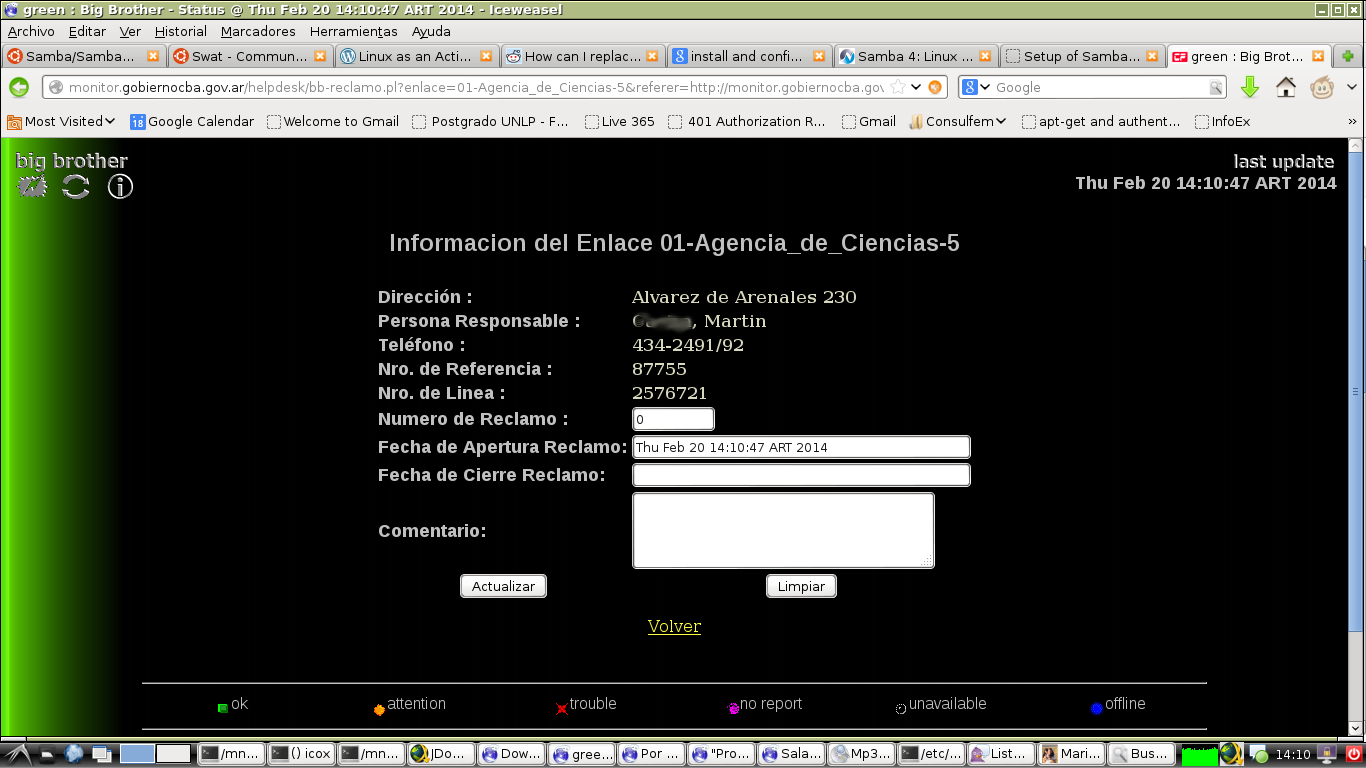Open the apt-get and authent bookmark
The width and height of the screenshot is (1366, 768).
click(x=1101, y=122)
